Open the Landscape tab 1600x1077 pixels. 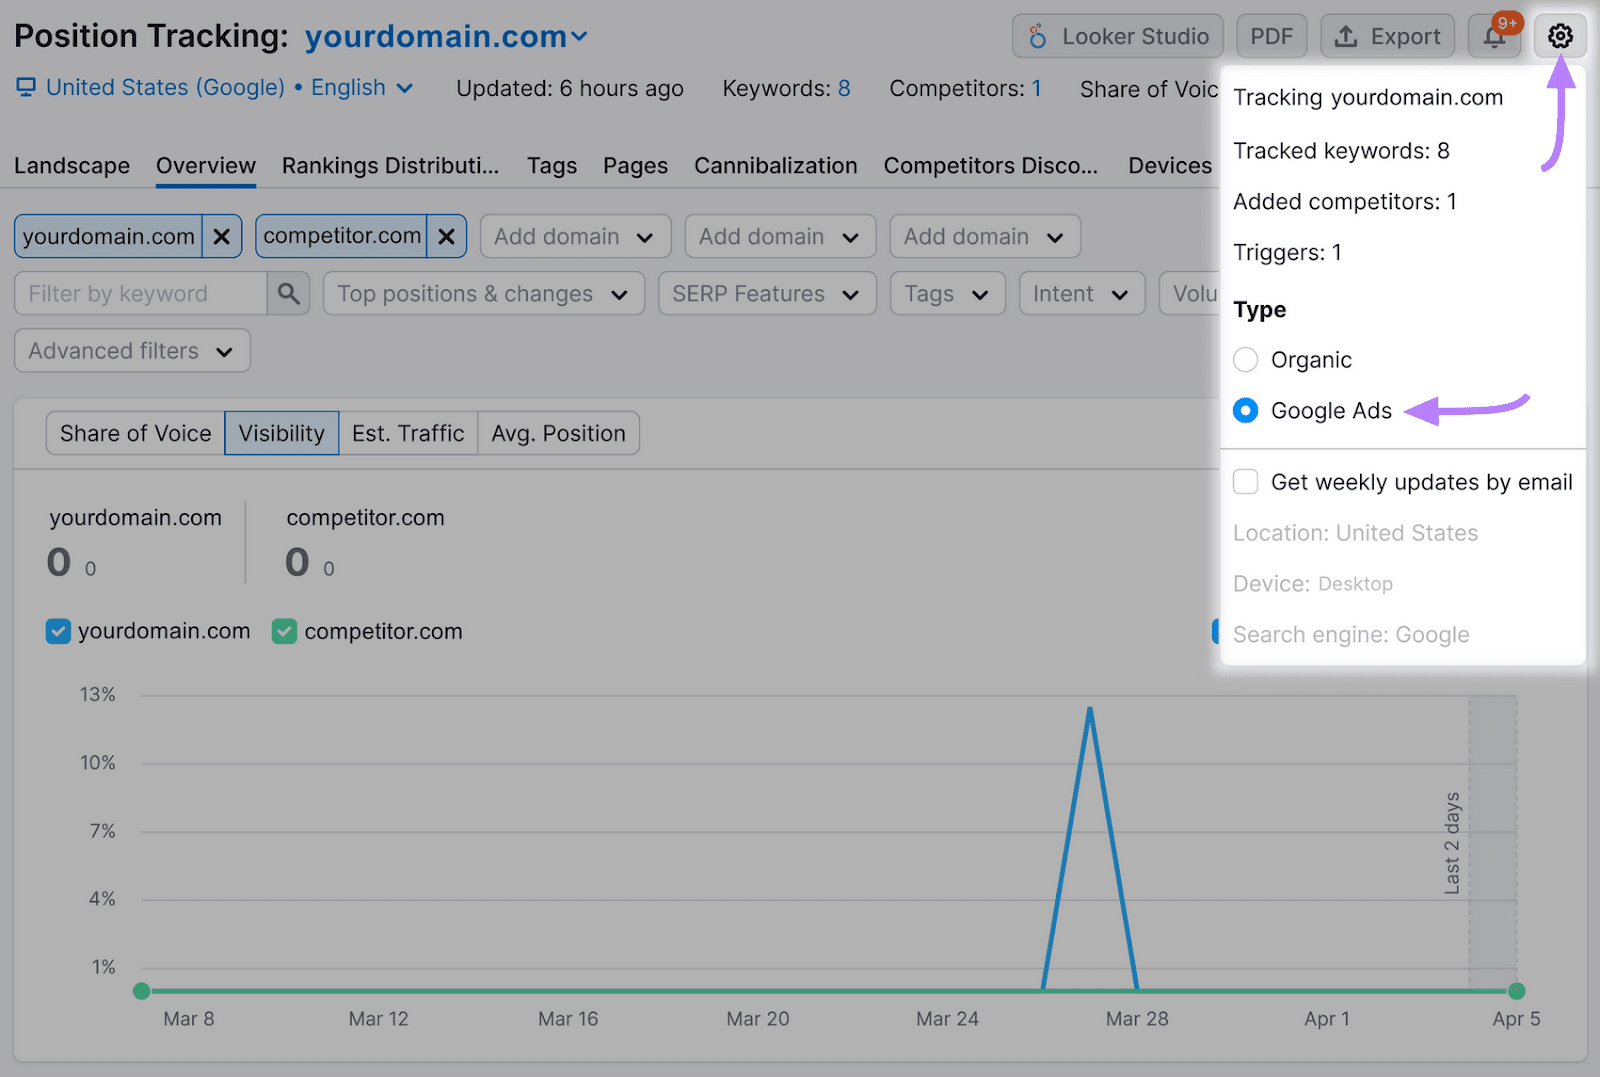[x=71, y=165]
